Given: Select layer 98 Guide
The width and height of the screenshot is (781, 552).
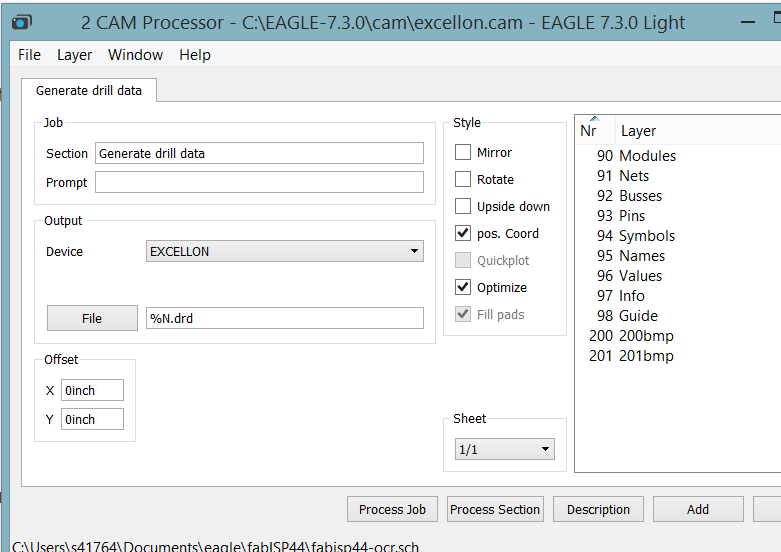Looking at the screenshot, I should pyautogui.click(x=678, y=315).
